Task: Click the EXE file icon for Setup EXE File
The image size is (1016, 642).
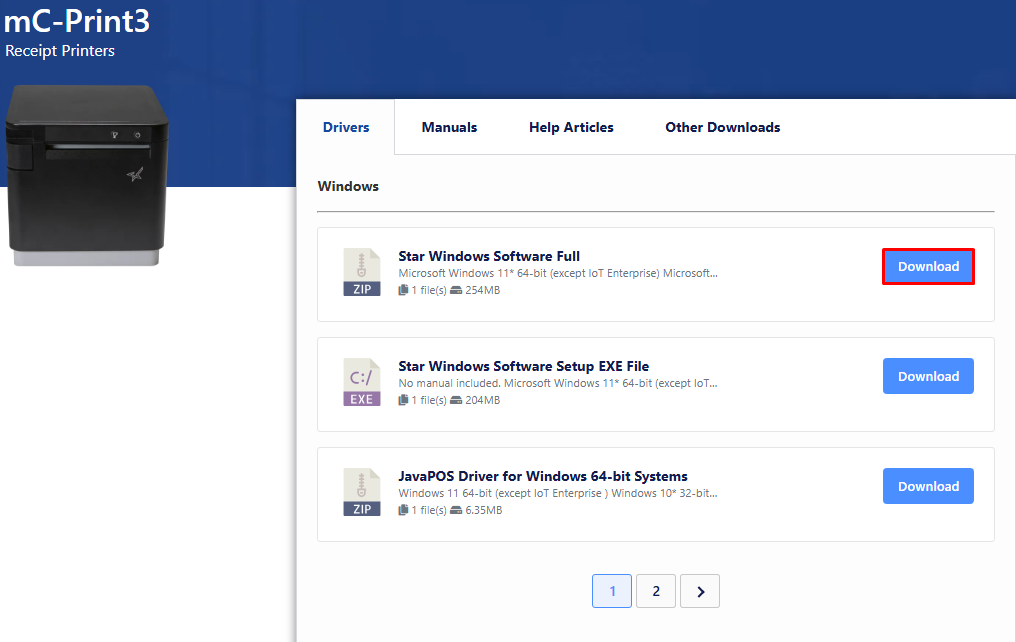Action: point(361,383)
